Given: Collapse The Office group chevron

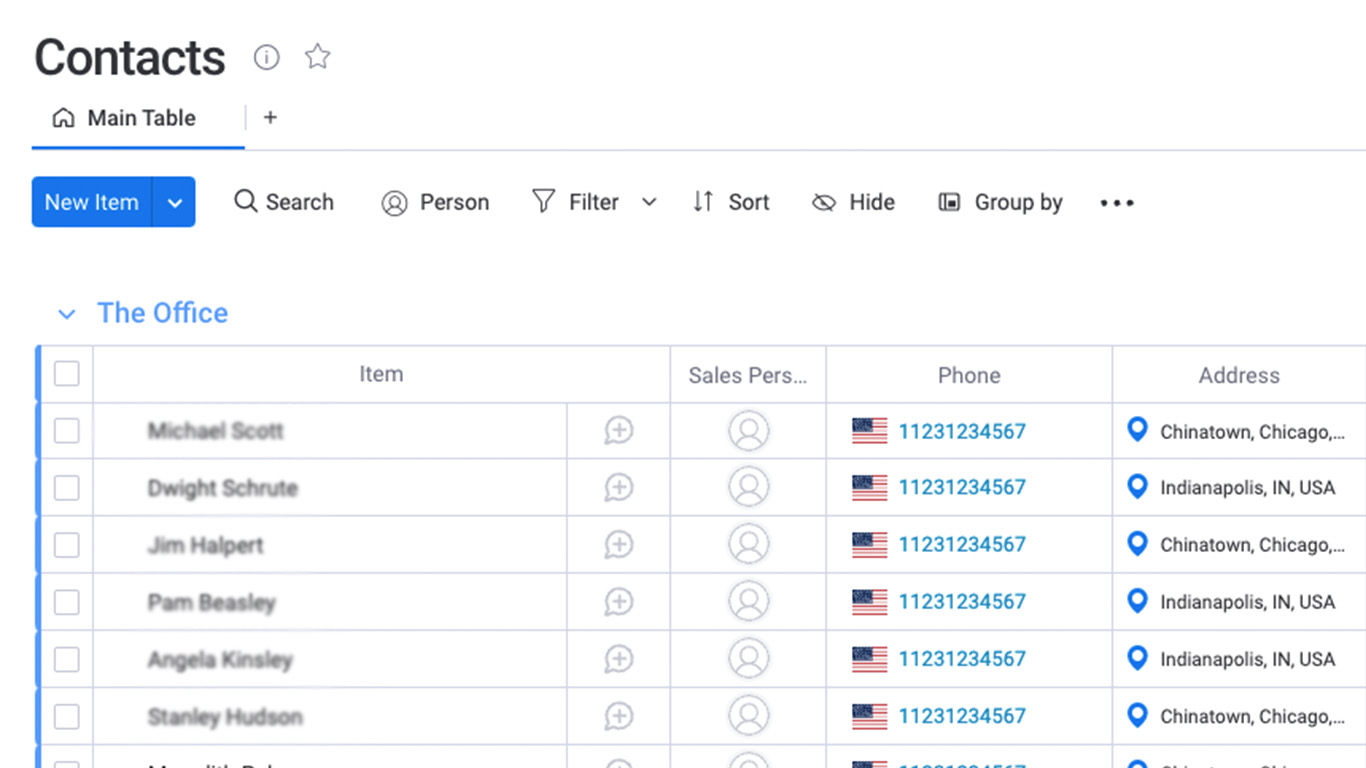Looking at the screenshot, I should pyautogui.click(x=66, y=314).
